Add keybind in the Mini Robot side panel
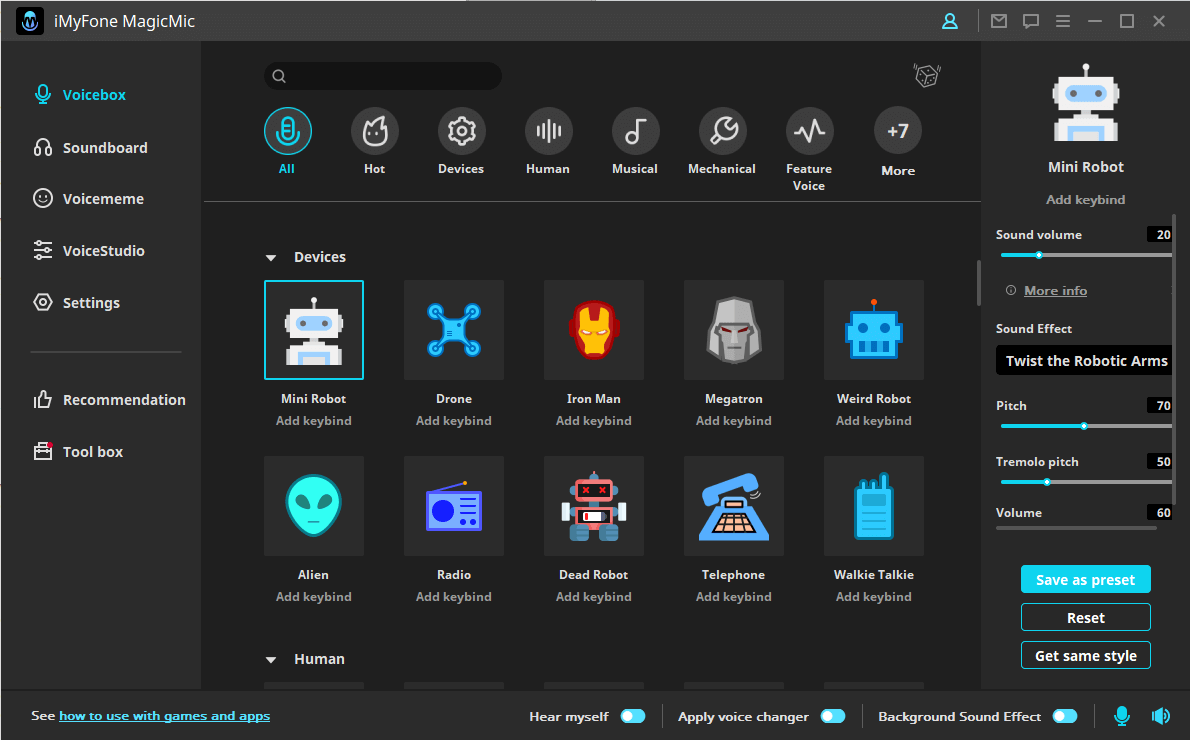Viewport: 1190px width, 740px height. point(1085,200)
